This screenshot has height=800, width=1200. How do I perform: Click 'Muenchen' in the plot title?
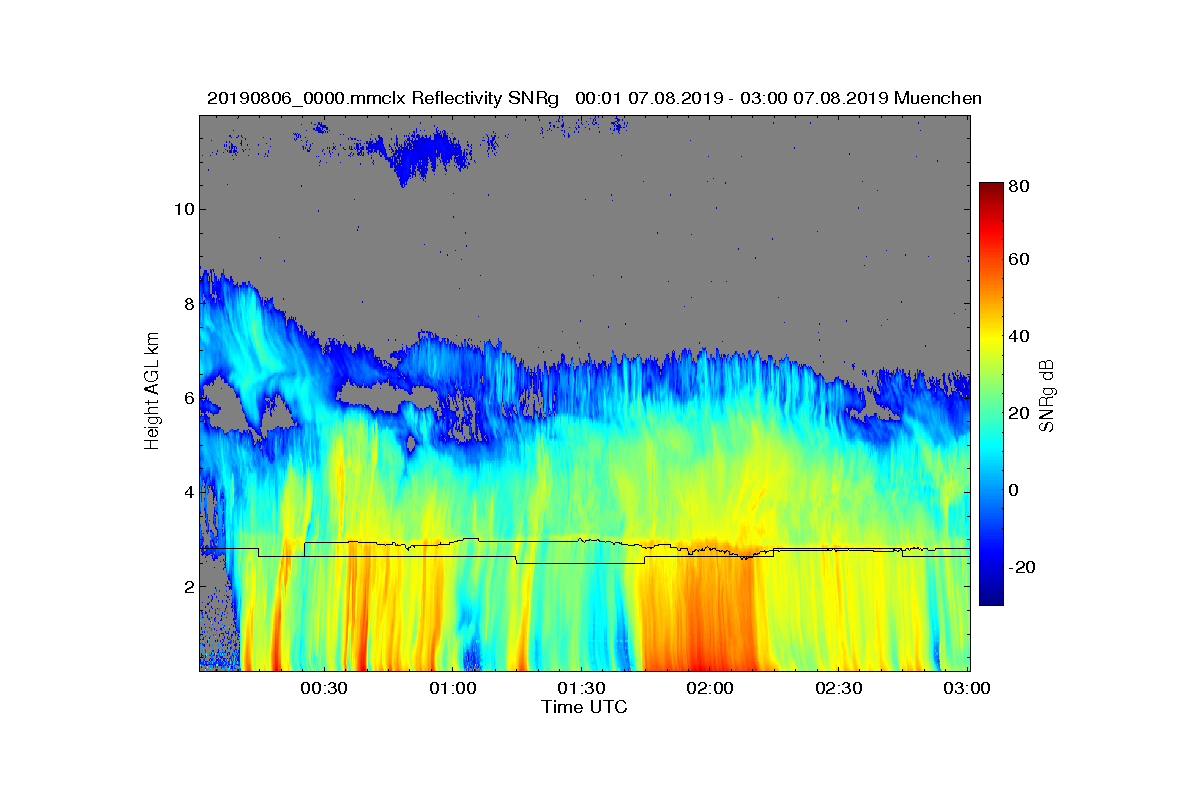point(938,98)
